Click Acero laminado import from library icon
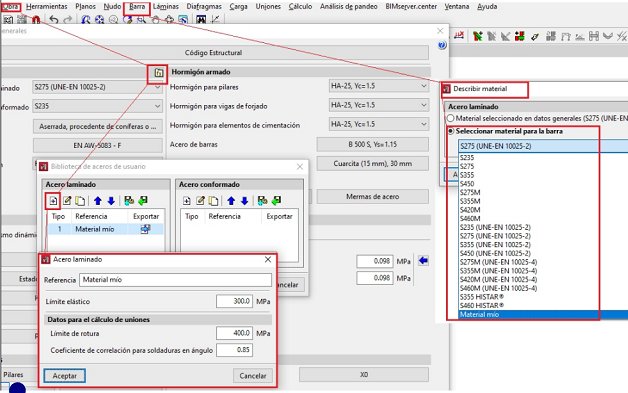628x393 pixels. point(129,201)
